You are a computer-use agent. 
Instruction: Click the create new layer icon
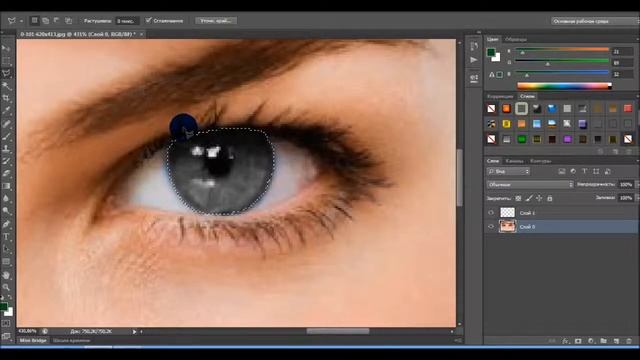point(616,341)
